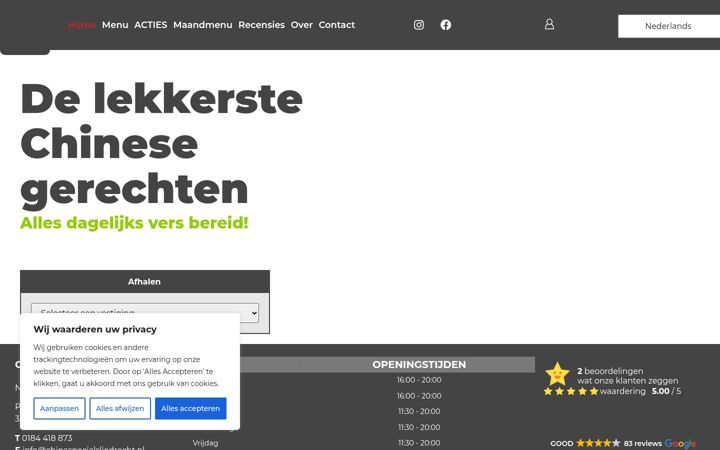720x450 pixels.
Task: Open the Maandmenu page
Action: pyautogui.click(x=202, y=25)
